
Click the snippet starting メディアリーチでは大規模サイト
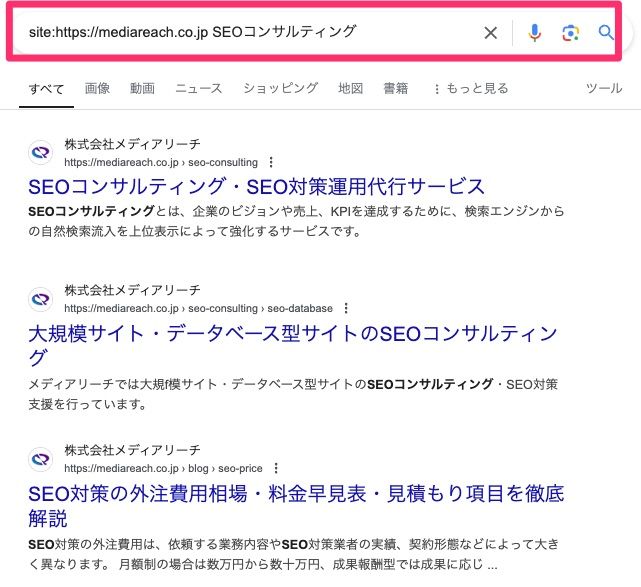pyautogui.click(x=293, y=394)
